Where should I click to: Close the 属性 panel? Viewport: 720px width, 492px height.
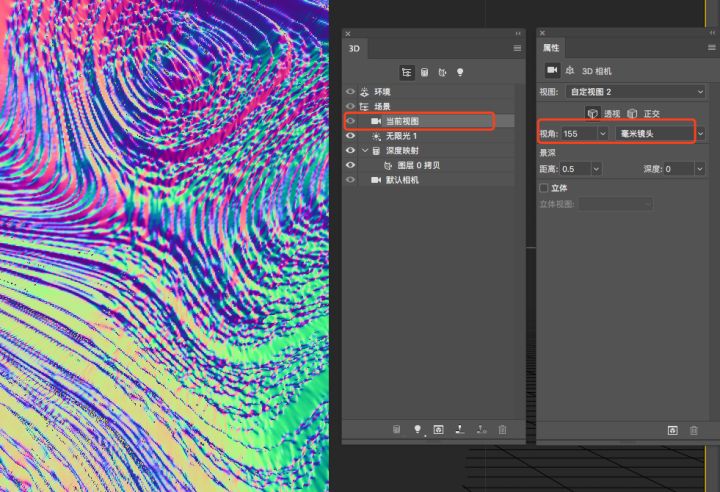542,33
